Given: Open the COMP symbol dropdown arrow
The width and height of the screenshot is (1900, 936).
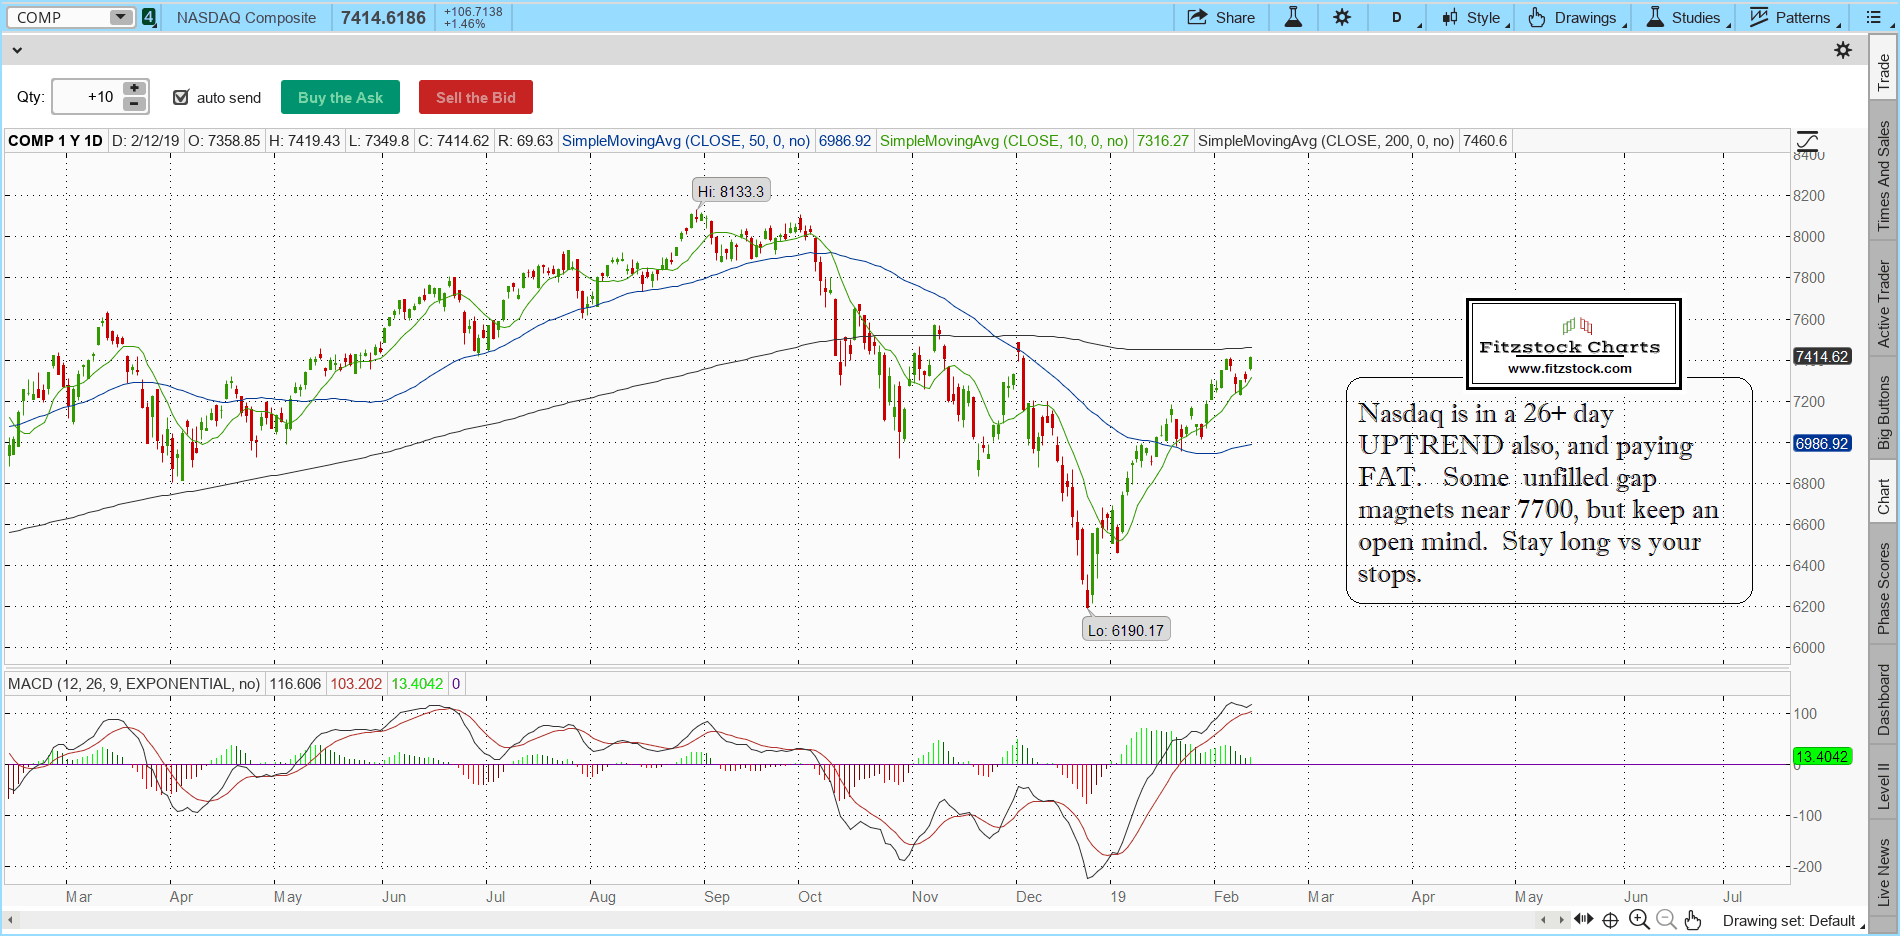Looking at the screenshot, I should point(120,17).
